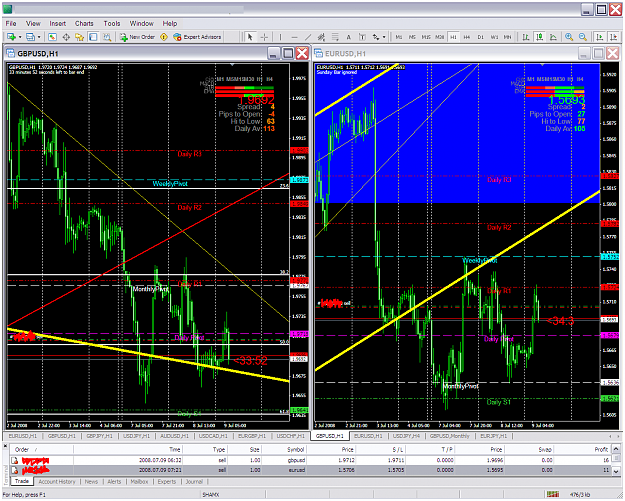Expand the arrows tool dropdown
This screenshot has width=625, height=501.
(384, 37)
